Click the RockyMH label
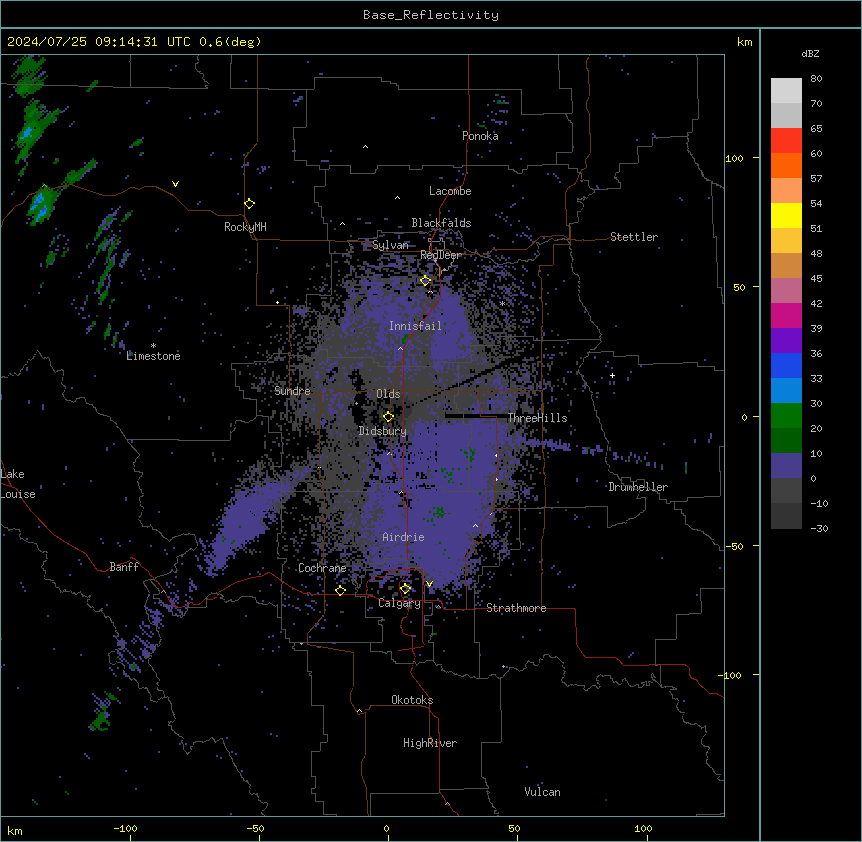Screen dimensions: 862x842 [245, 226]
